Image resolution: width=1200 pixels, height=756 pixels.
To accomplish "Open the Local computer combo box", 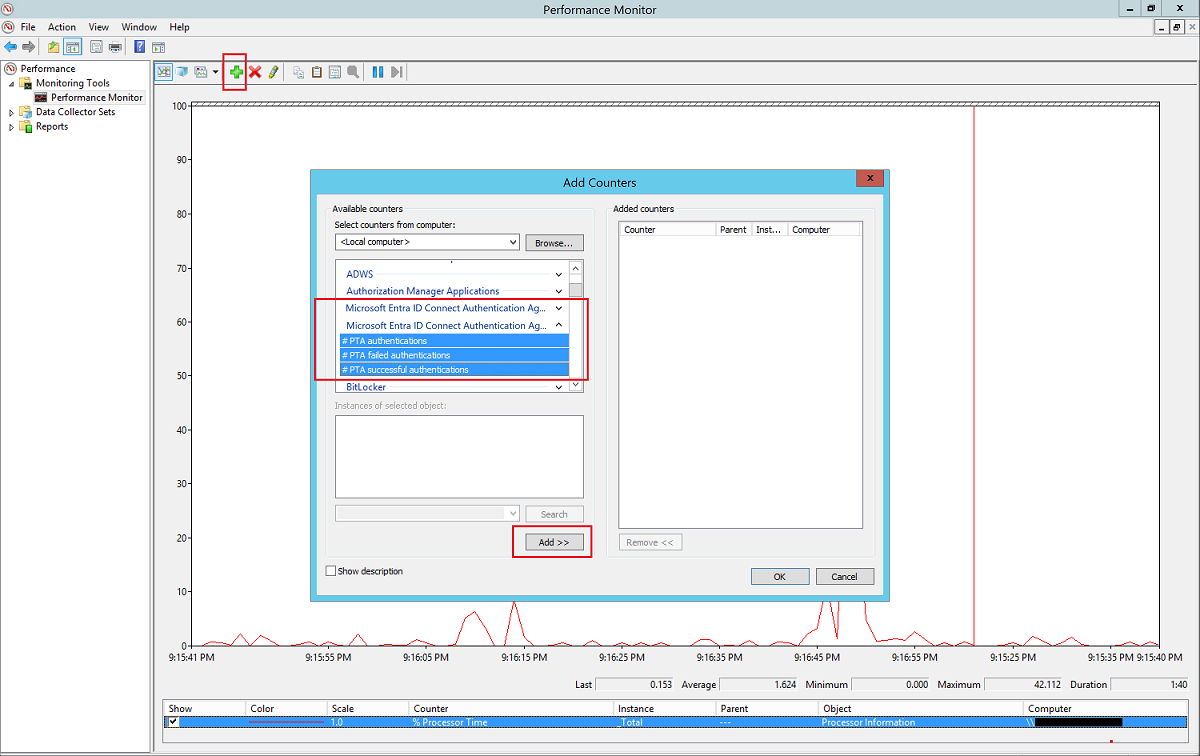I will tap(427, 242).
